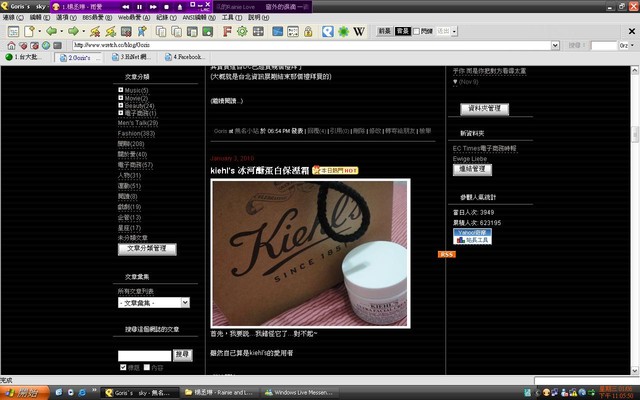Click the globe icon beside the address bar
This screenshot has width=640, height=400.
(x=46, y=45)
